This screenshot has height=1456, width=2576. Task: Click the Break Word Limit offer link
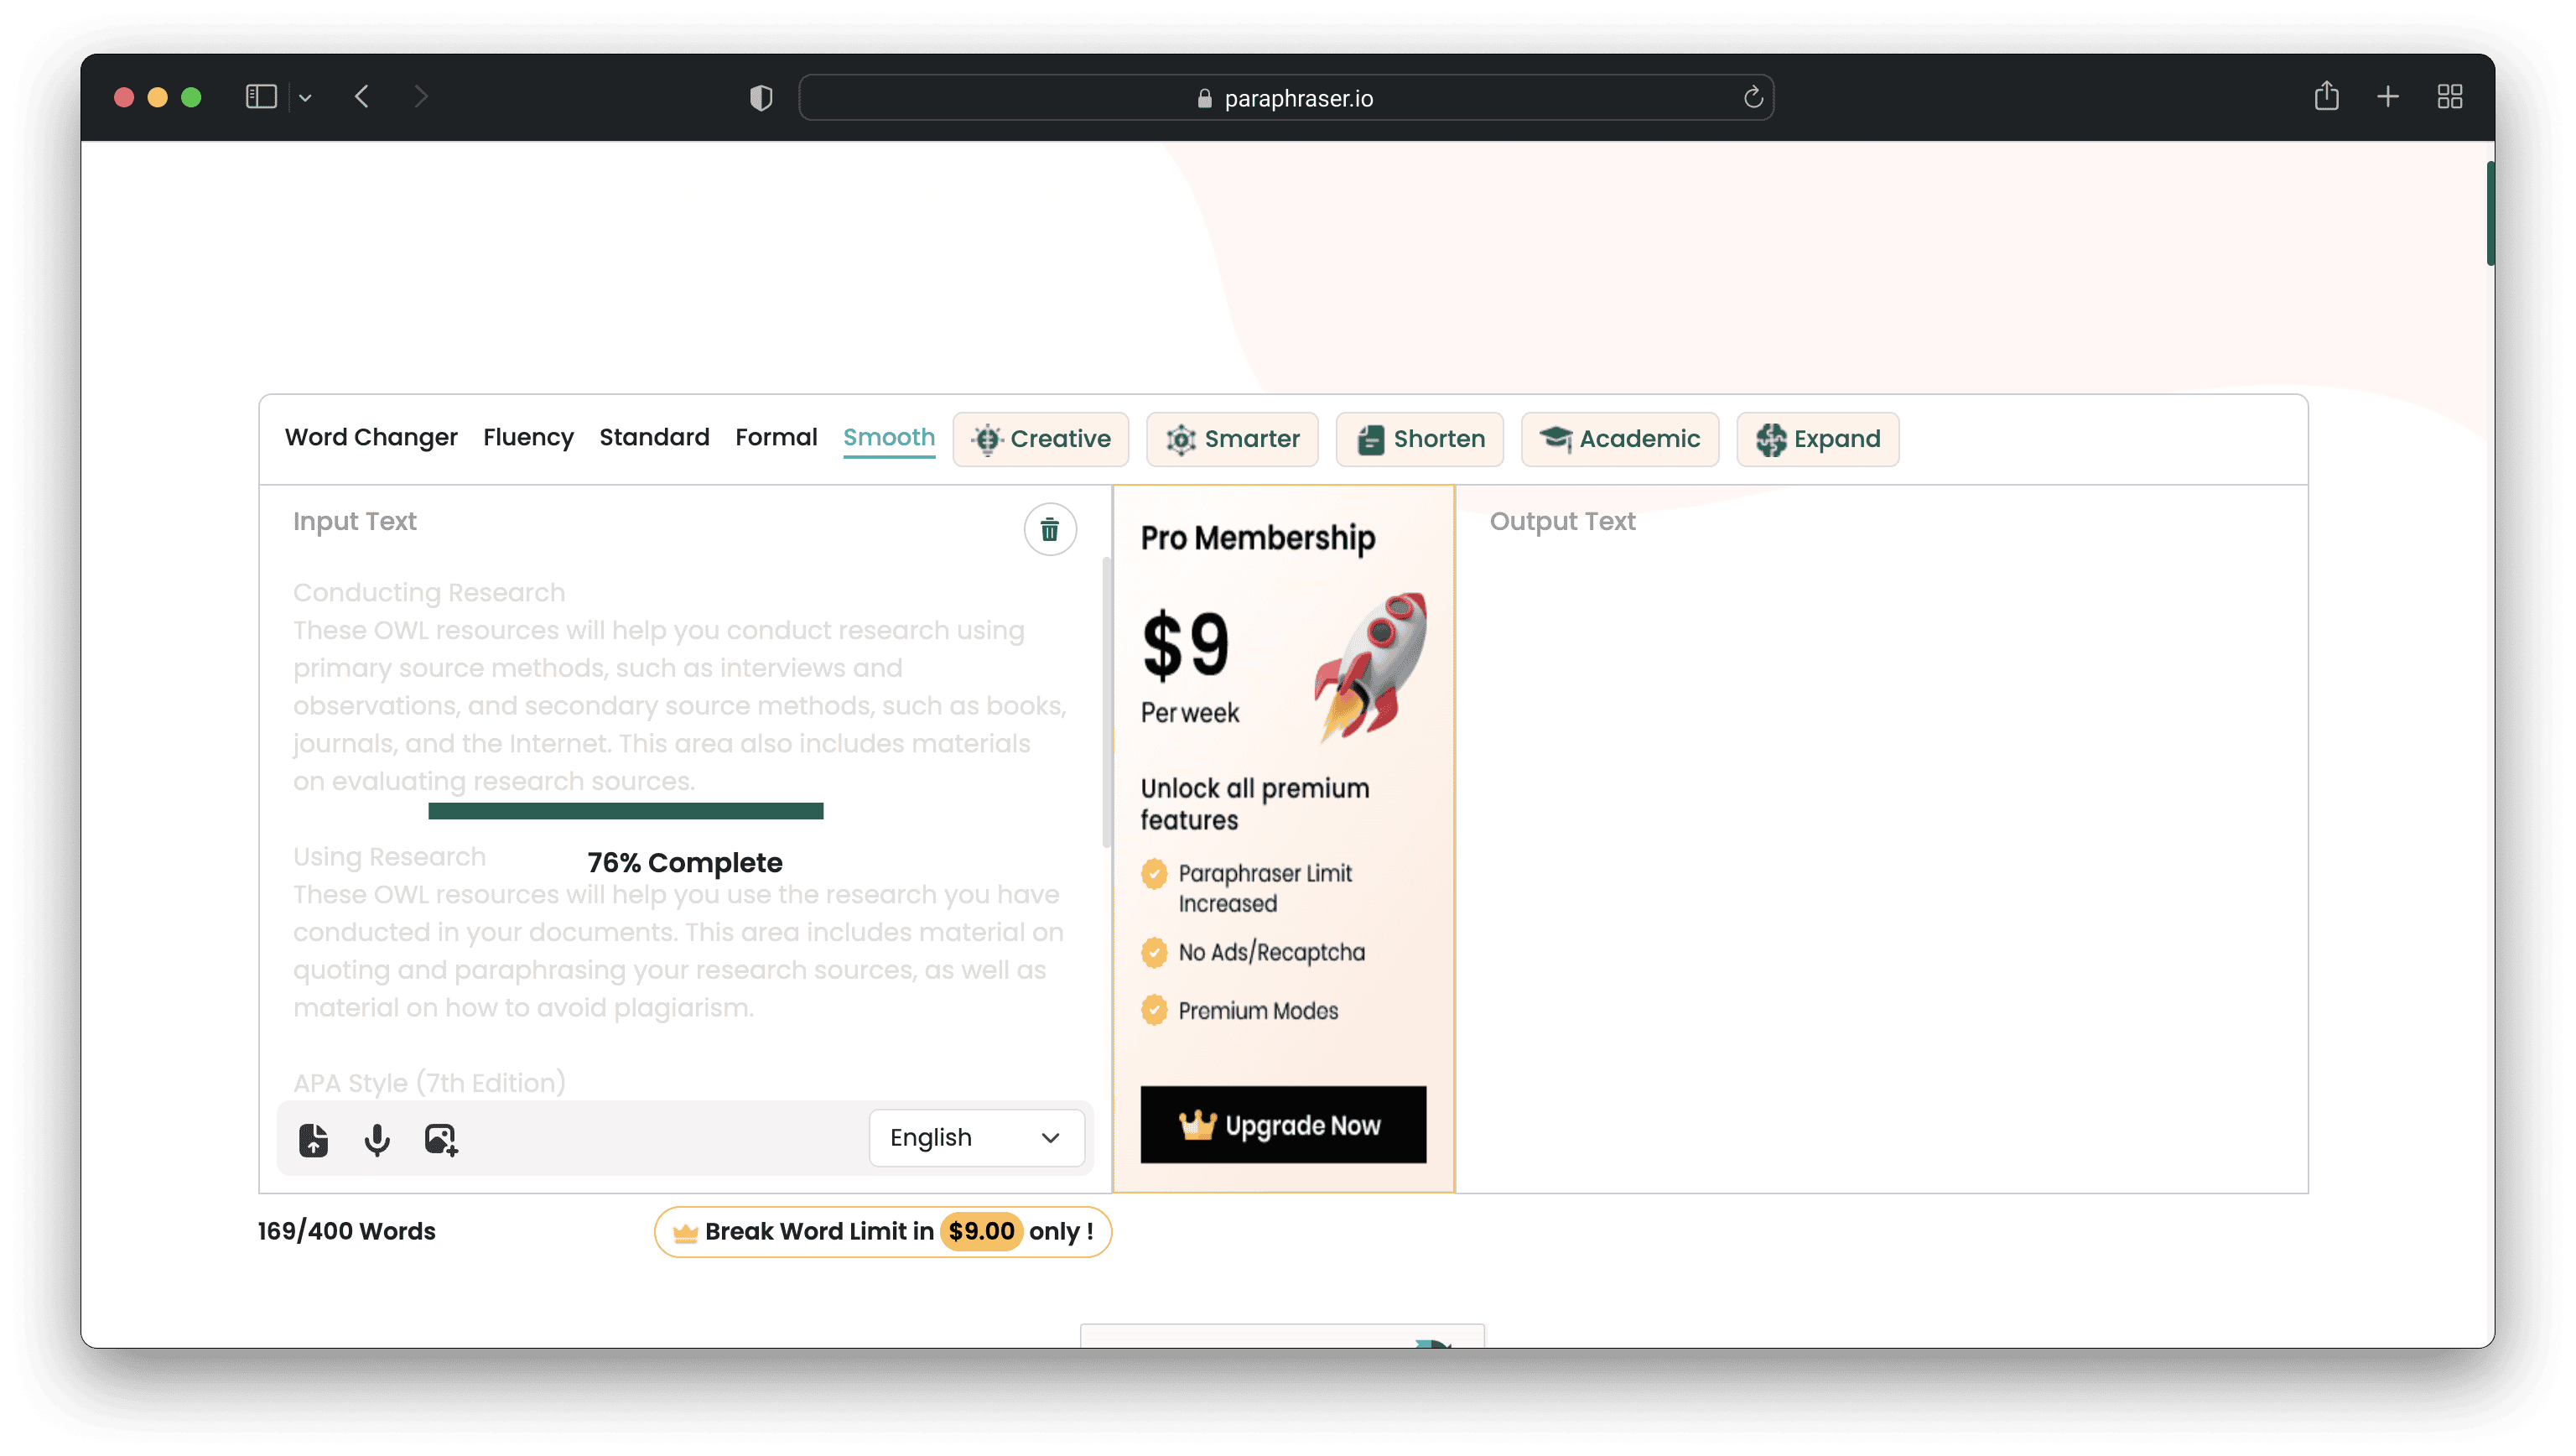(882, 1231)
